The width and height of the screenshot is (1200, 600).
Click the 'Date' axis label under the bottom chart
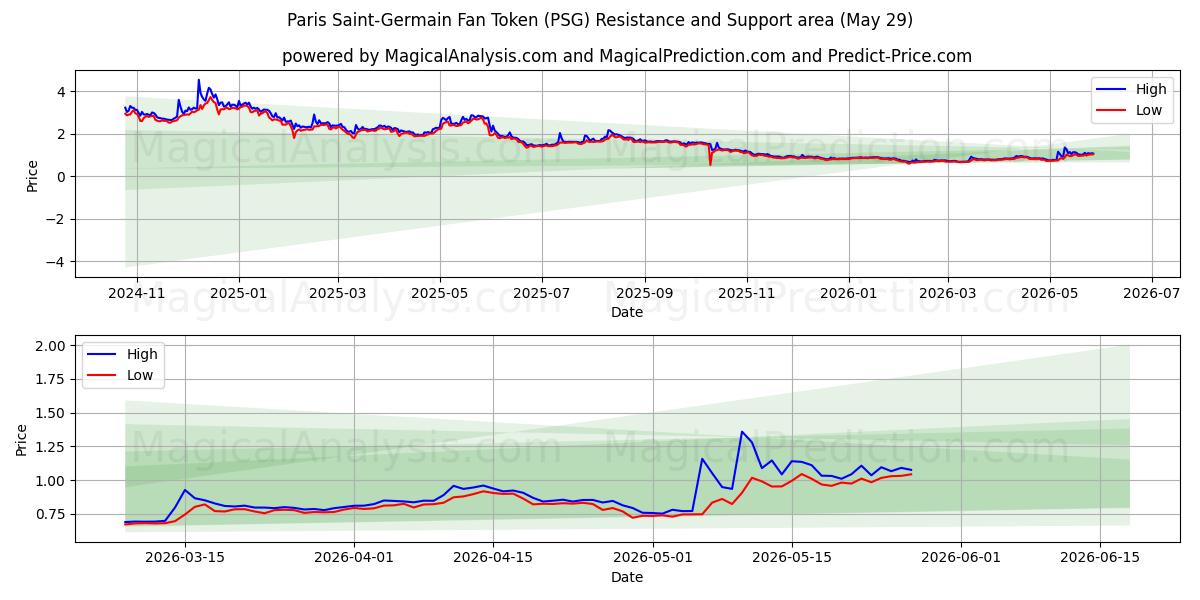627,578
